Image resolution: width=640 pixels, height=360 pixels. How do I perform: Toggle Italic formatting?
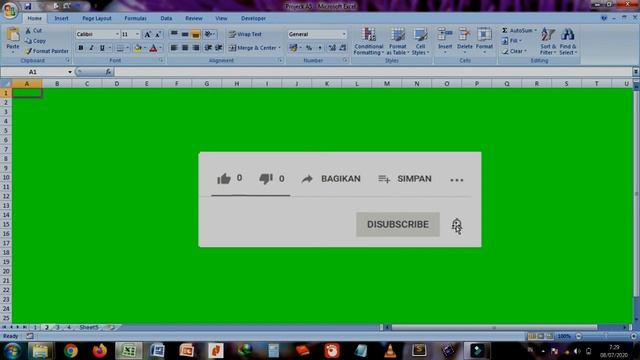coord(91,48)
